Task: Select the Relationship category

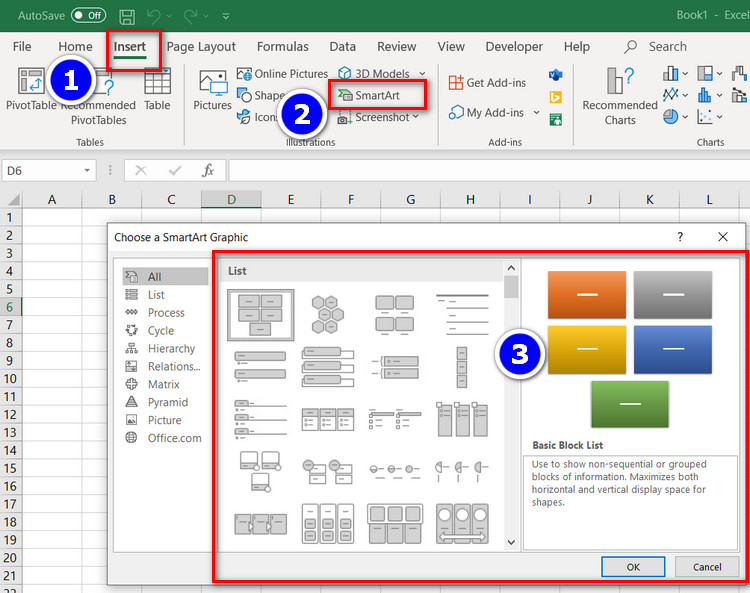Action: 165,366
